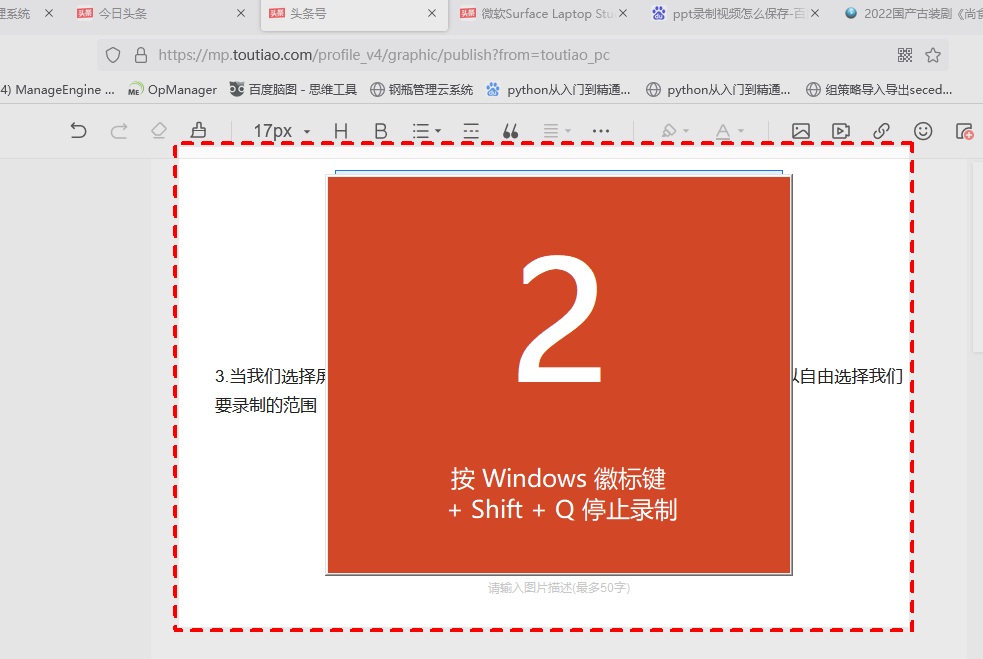Switch to 2022国产古装剧 tab
The image size is (983, 659).
tap(913, 13)
